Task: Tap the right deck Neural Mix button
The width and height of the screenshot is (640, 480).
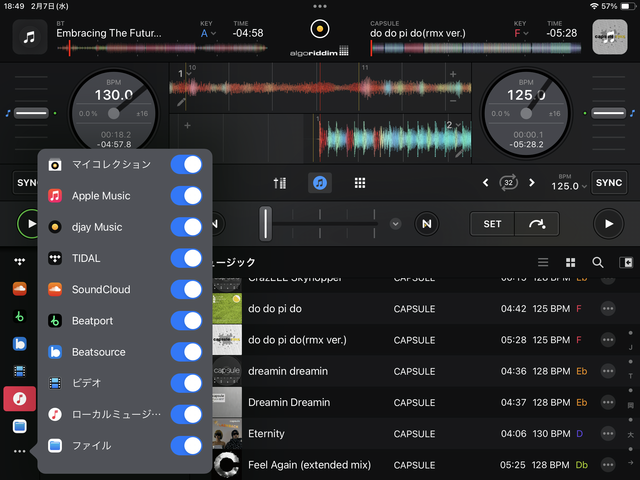Action: click(x=427, y=223)
